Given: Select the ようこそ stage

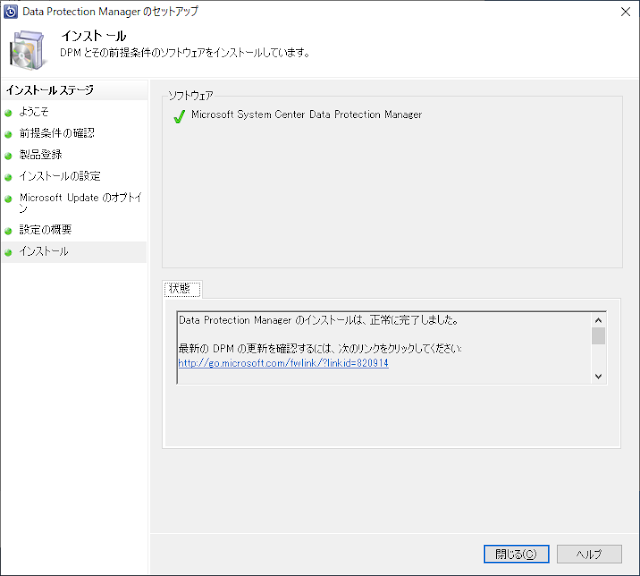Looking at the screenshot, I should click(34, 111).
